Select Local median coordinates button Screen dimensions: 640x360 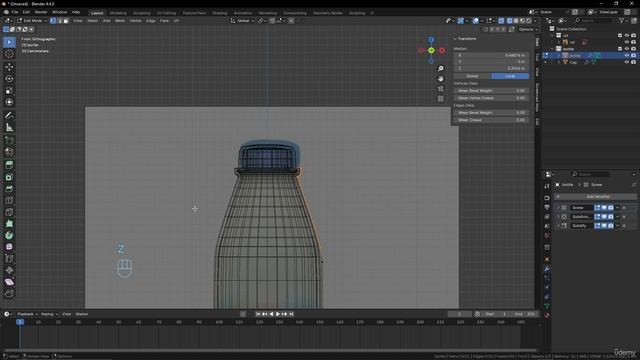pos(510,76)
